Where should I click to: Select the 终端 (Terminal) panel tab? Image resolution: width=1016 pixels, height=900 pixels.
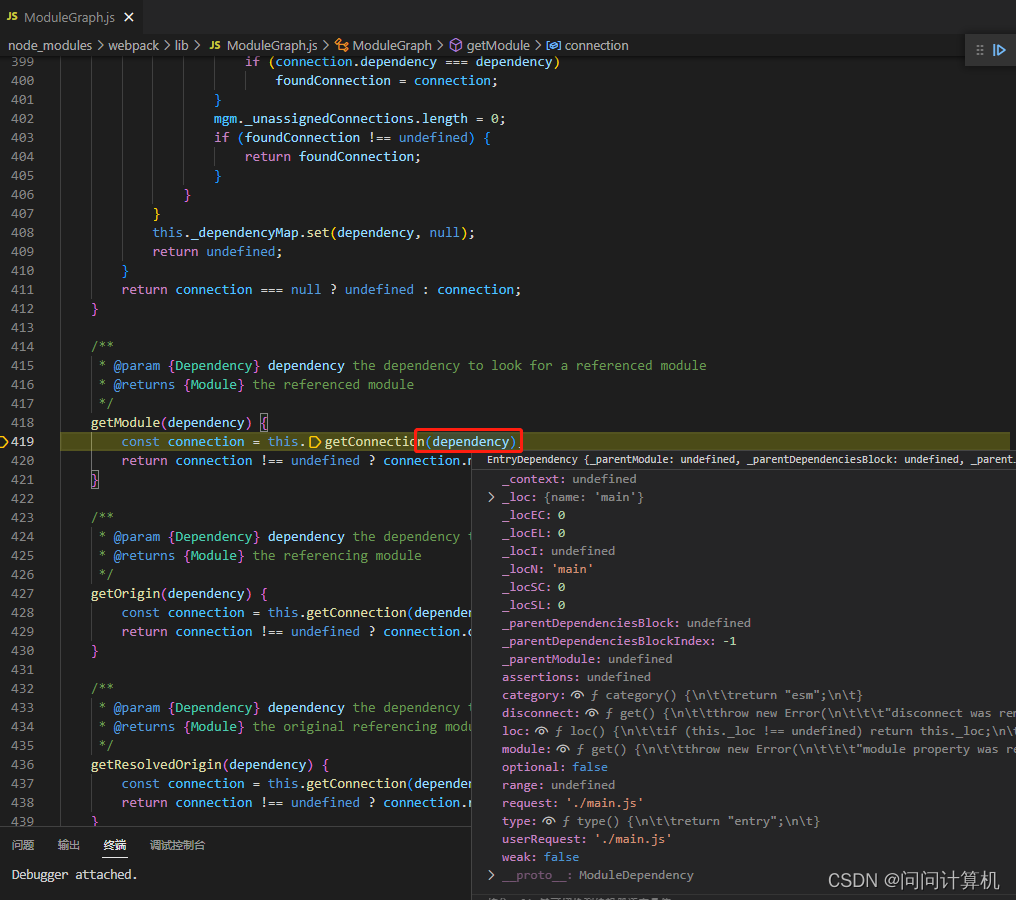(115, 845)
